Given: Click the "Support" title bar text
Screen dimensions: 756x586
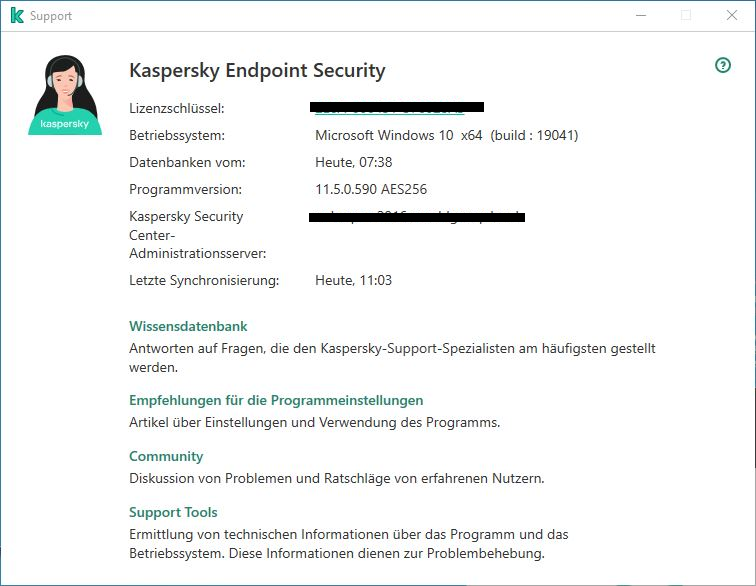Looking at the screenshot, I should pos(51,16).
